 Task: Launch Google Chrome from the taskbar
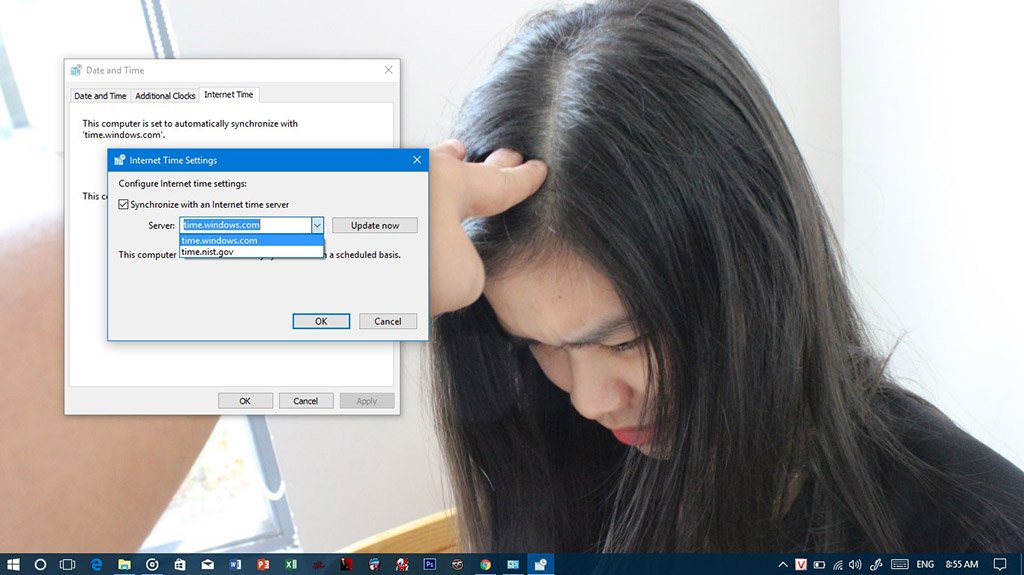pyautogui.click(x=485, y=565)
